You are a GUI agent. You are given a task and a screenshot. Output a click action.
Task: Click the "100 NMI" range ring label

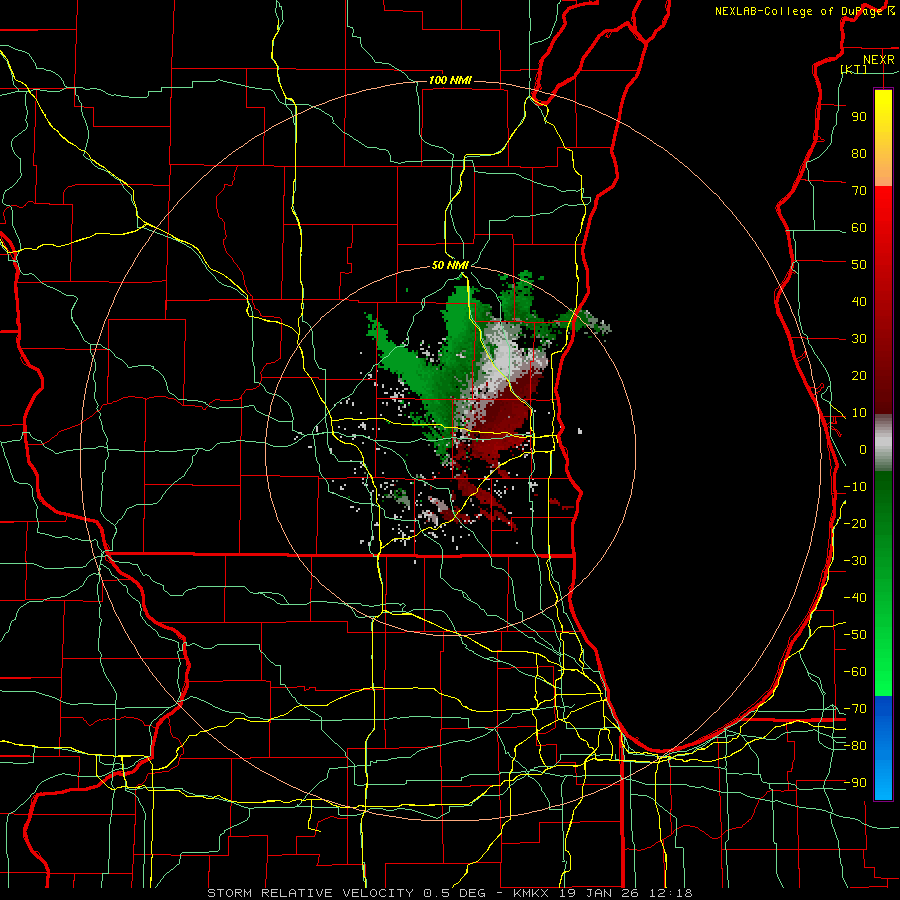(450, 80)
